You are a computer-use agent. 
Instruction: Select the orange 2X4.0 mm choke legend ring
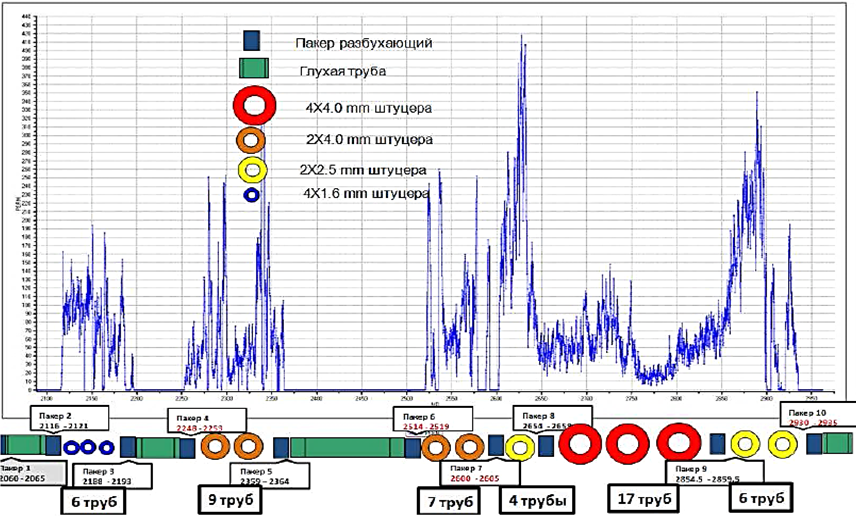pos(251,140)
